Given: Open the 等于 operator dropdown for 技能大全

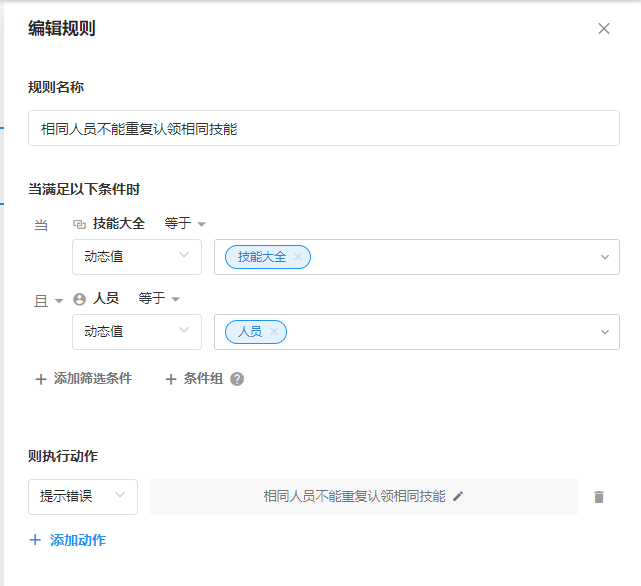Looking at the screenshot, I should (185, 224).
